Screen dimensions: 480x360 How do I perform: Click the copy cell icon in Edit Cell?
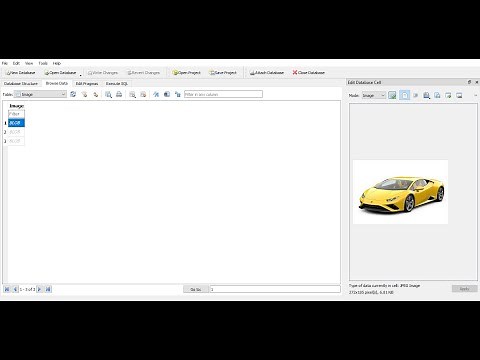[437, 96]
